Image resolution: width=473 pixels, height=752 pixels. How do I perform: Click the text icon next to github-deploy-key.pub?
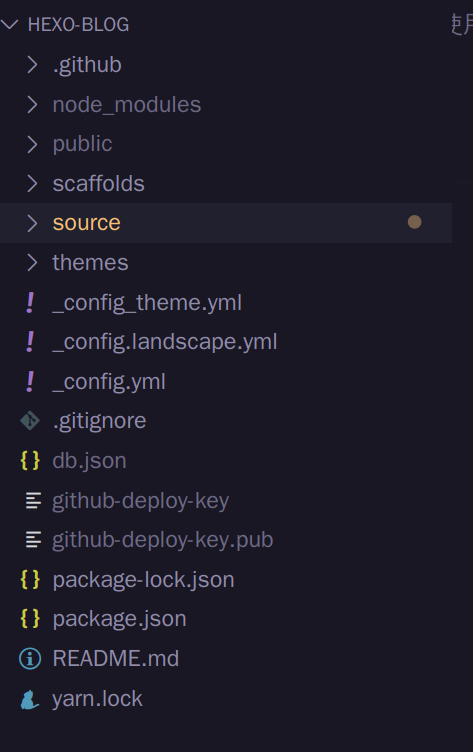tap(33, 540)
